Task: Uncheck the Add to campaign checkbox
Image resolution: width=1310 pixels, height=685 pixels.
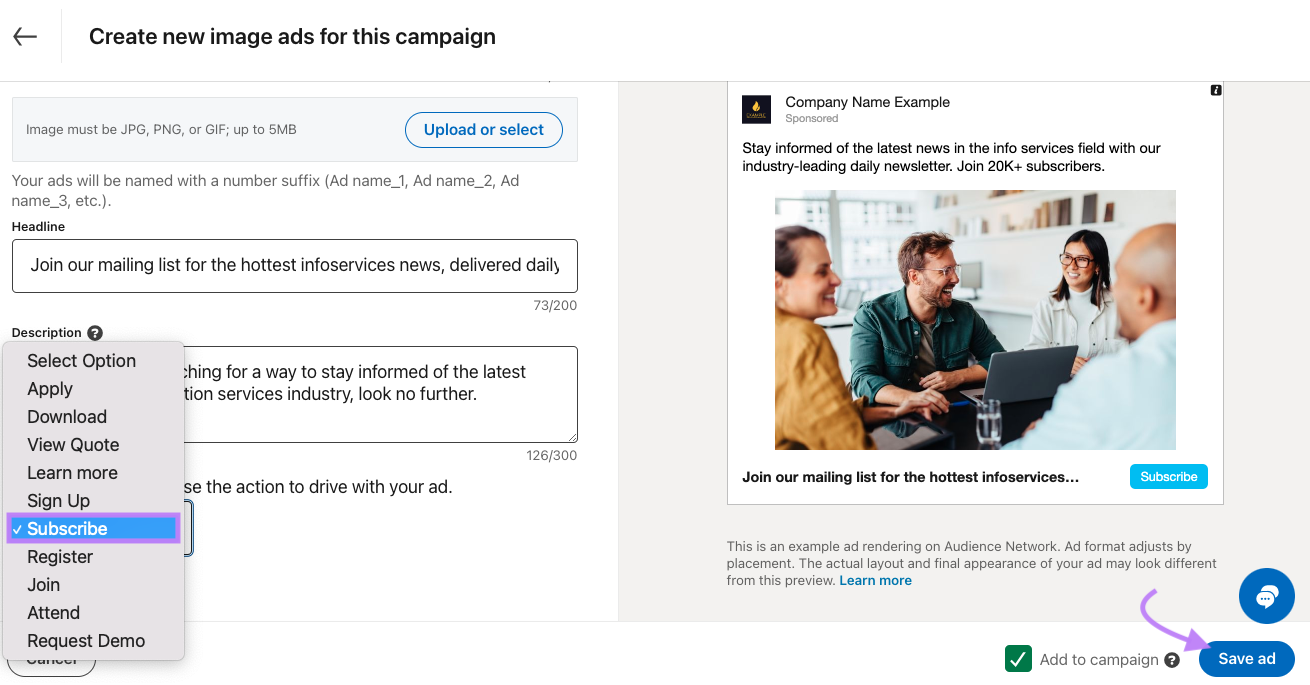Action: tap(1018, 659)
